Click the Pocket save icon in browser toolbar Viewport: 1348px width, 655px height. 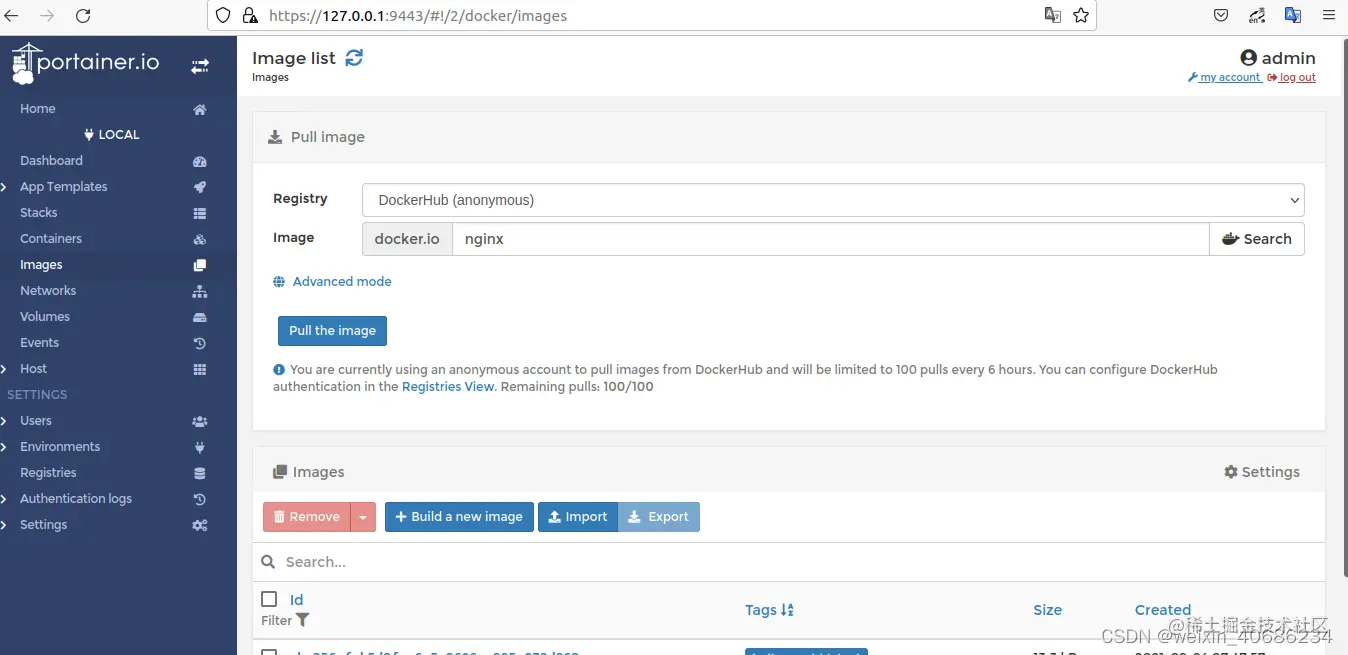(x=1221, y=15)
